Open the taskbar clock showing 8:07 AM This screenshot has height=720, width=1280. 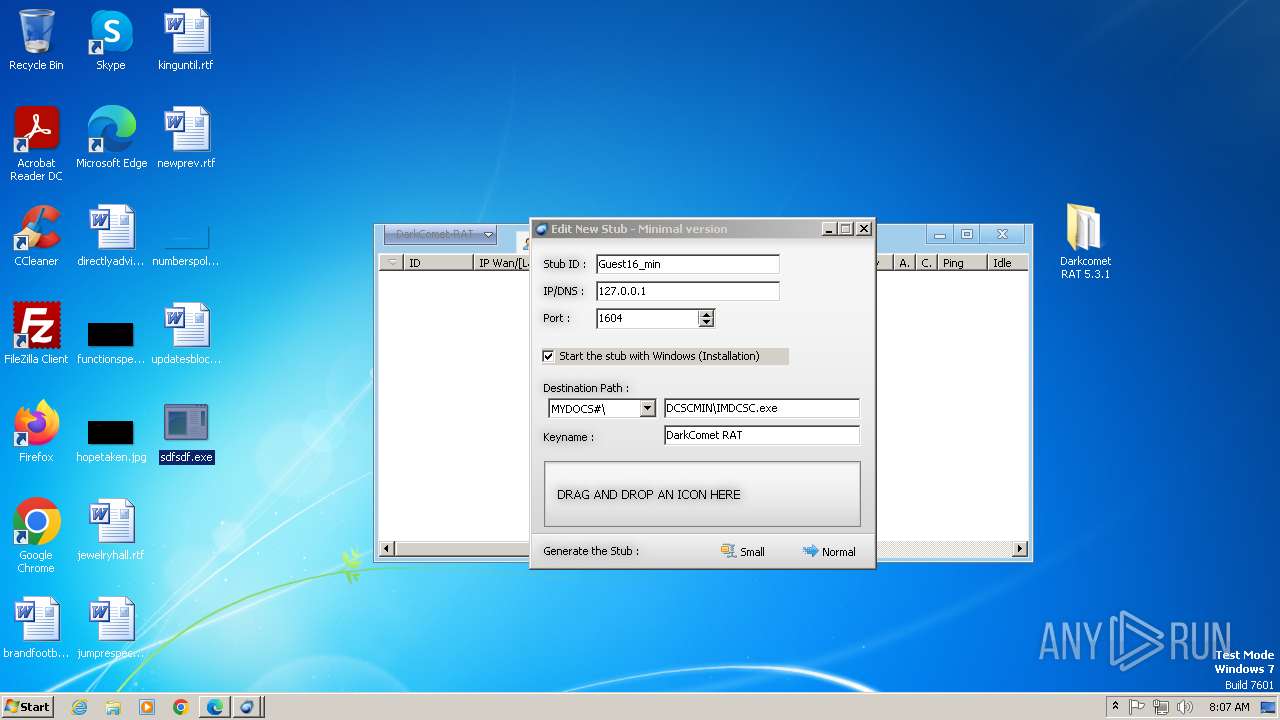pos(1229,707)
